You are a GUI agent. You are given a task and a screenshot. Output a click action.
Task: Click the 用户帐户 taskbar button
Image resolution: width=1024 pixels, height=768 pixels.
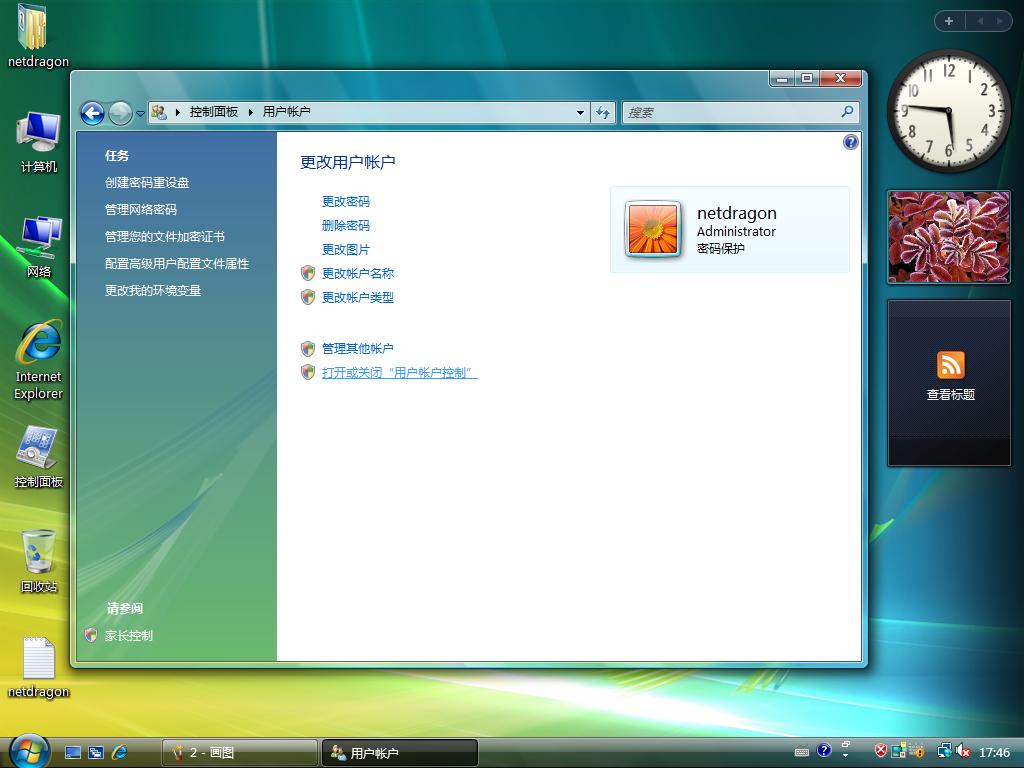400,752
